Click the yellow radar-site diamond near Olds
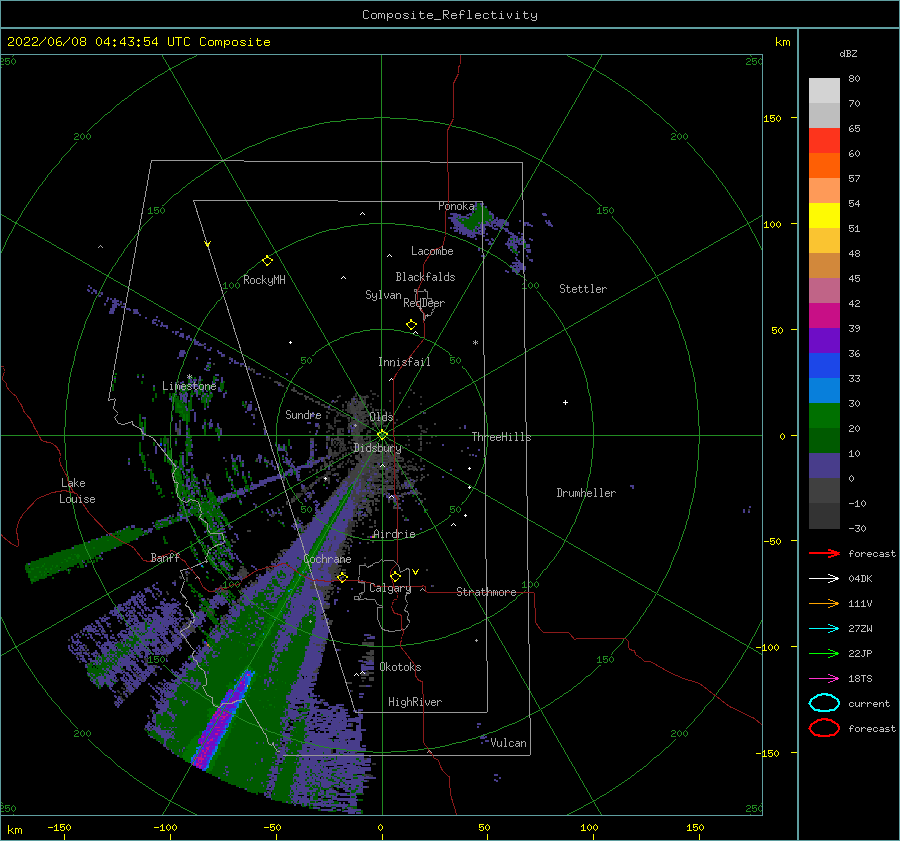Viewport: 900px width, 841px height. tap(382, 435)
